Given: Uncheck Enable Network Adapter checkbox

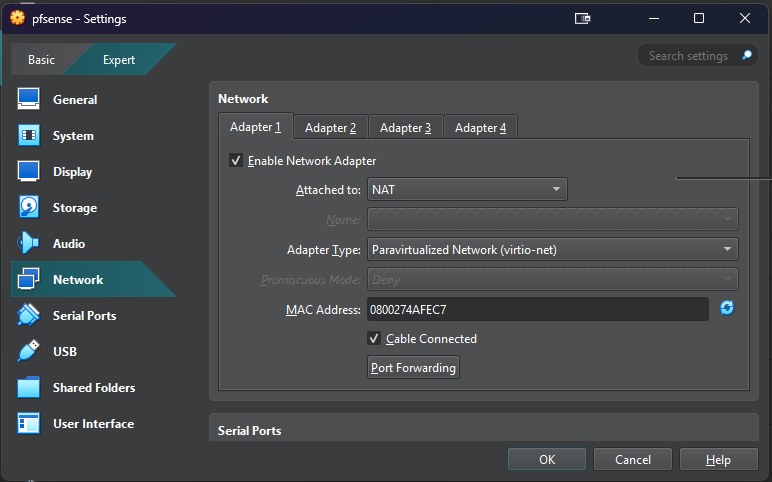Looking at the screenshot, I should tap(236, 161).
